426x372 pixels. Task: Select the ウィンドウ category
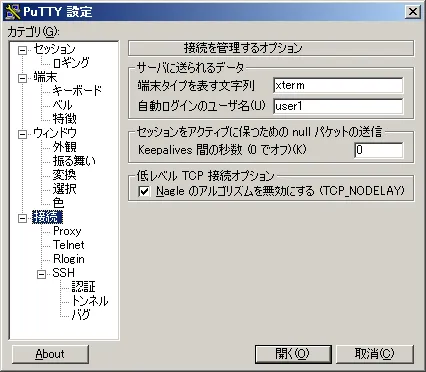point(55,133)
